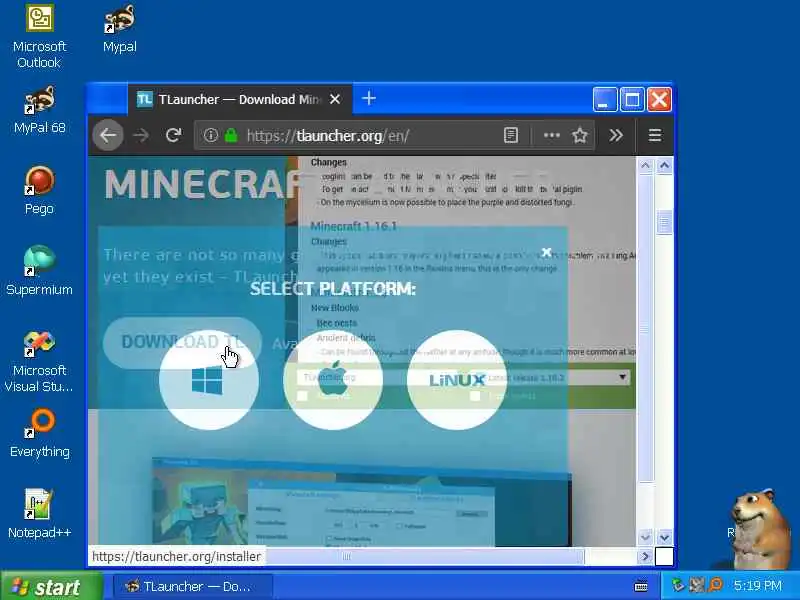Go back with the browser back arrow

point(108,135)
